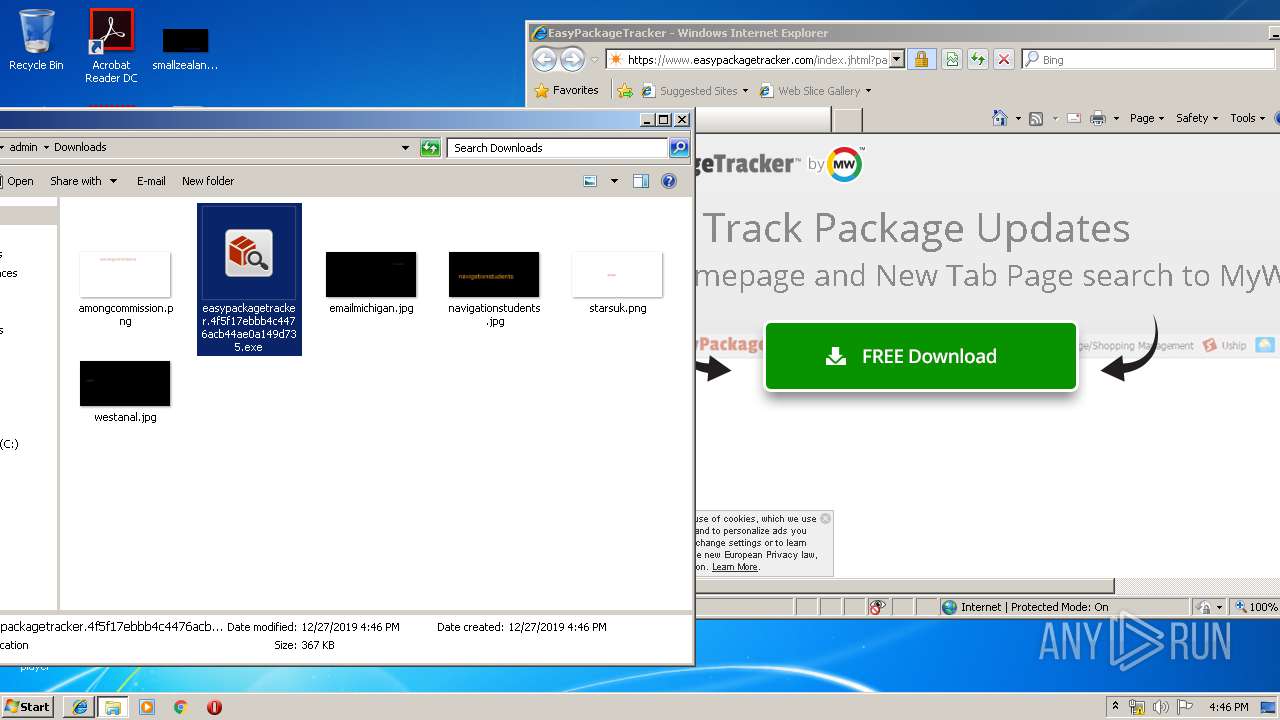Click Internet Explorer taskbar icon

79,707
